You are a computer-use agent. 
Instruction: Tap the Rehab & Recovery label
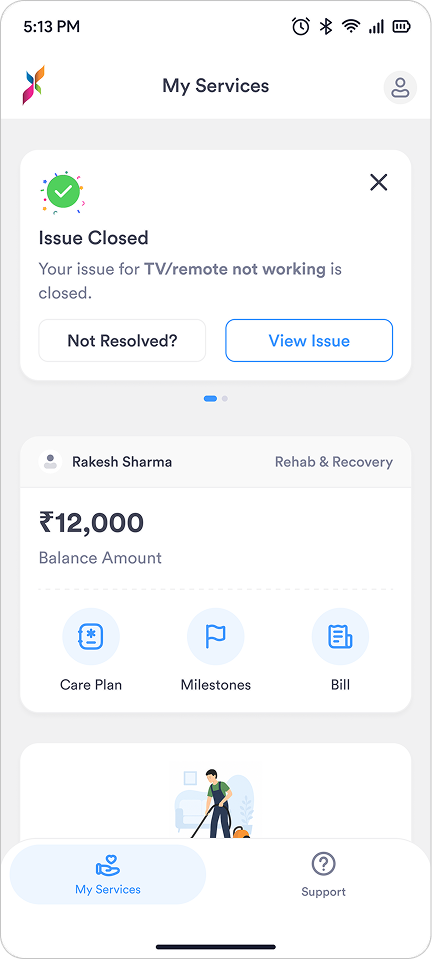(333, 462)
